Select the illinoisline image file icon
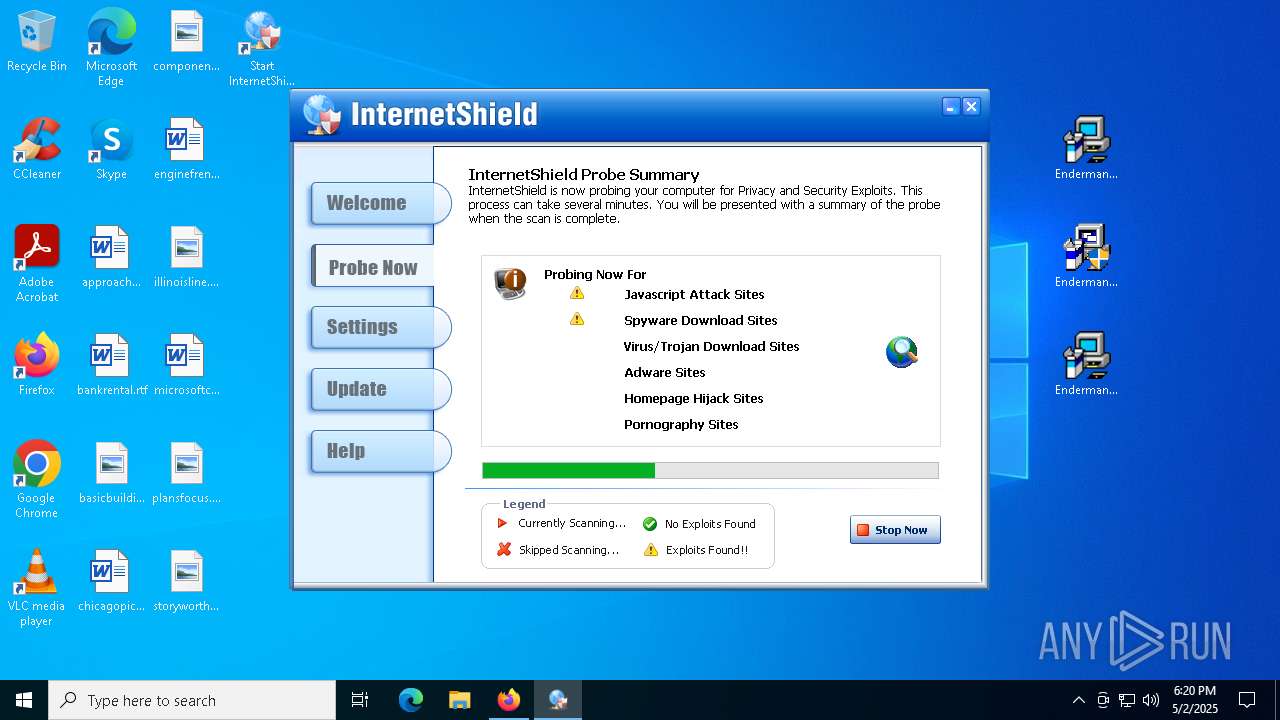Image resolution: width=1280 pixels, height=720 pixels. click(186, 258)
